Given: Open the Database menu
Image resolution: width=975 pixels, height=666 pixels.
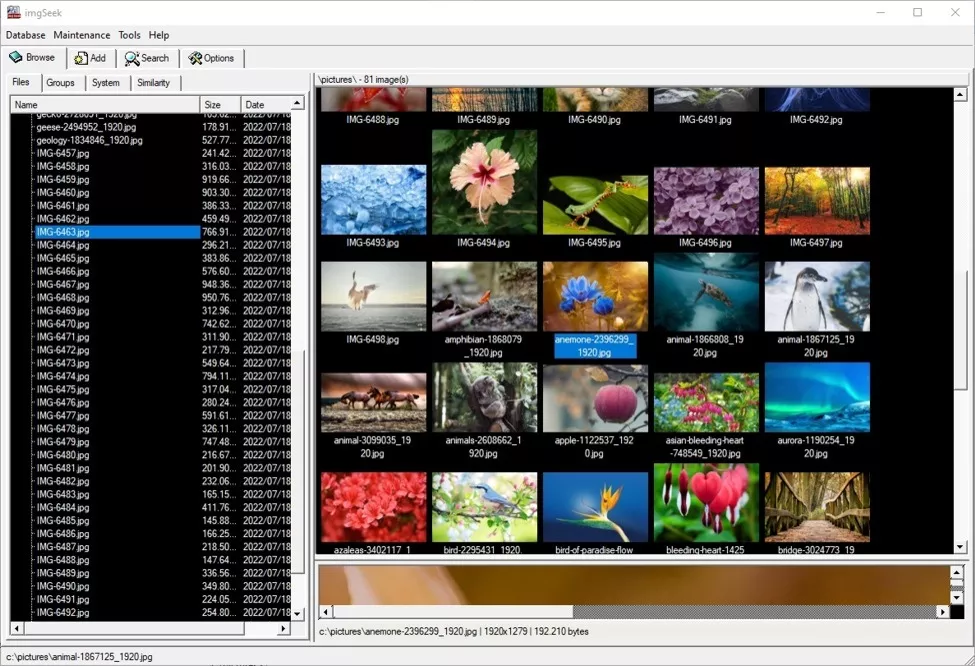Looking at the screenshot, I should point(25,35).
